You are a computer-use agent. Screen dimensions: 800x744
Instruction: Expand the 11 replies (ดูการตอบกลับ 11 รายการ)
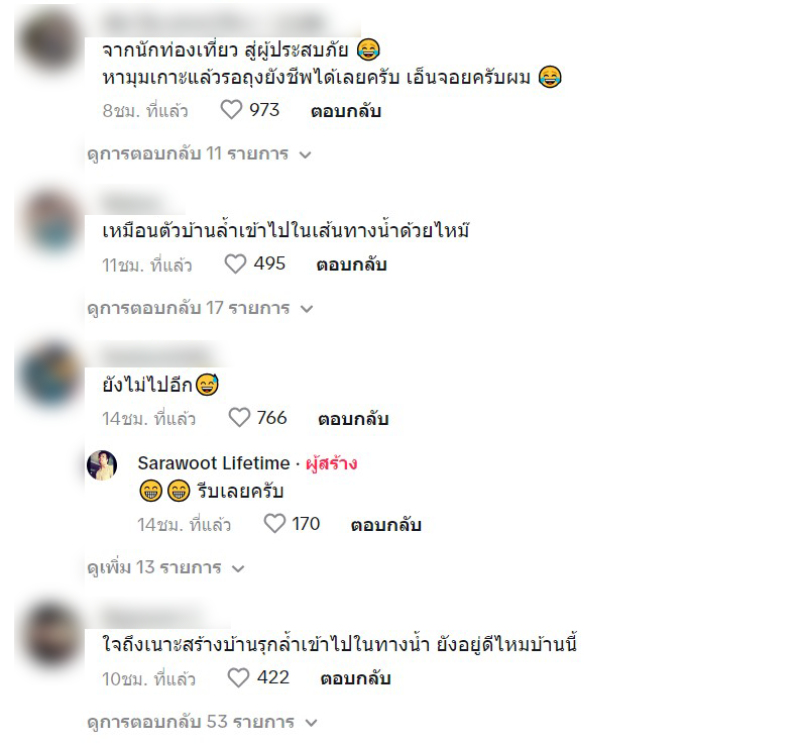pos(199,154)
